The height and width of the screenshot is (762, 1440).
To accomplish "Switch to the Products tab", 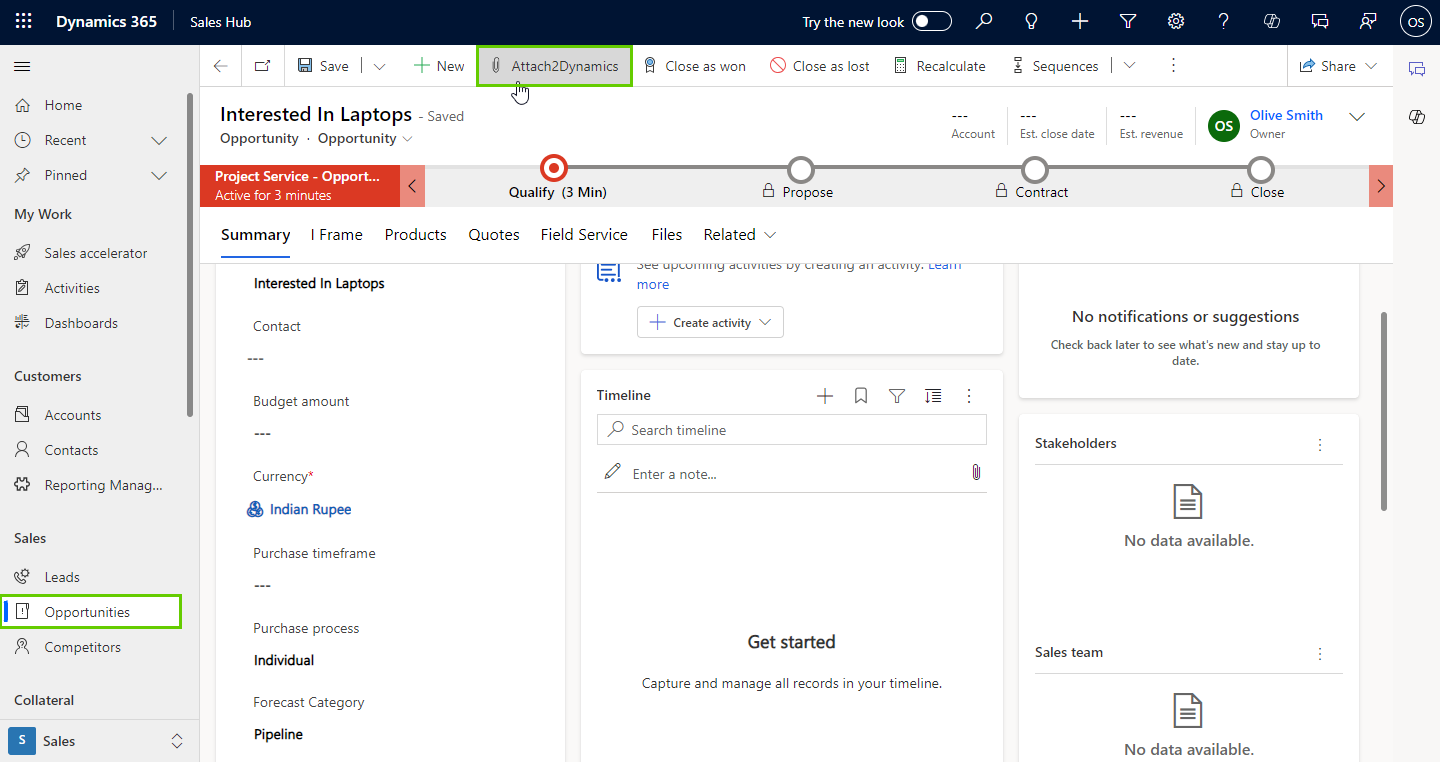I will 415,235.
